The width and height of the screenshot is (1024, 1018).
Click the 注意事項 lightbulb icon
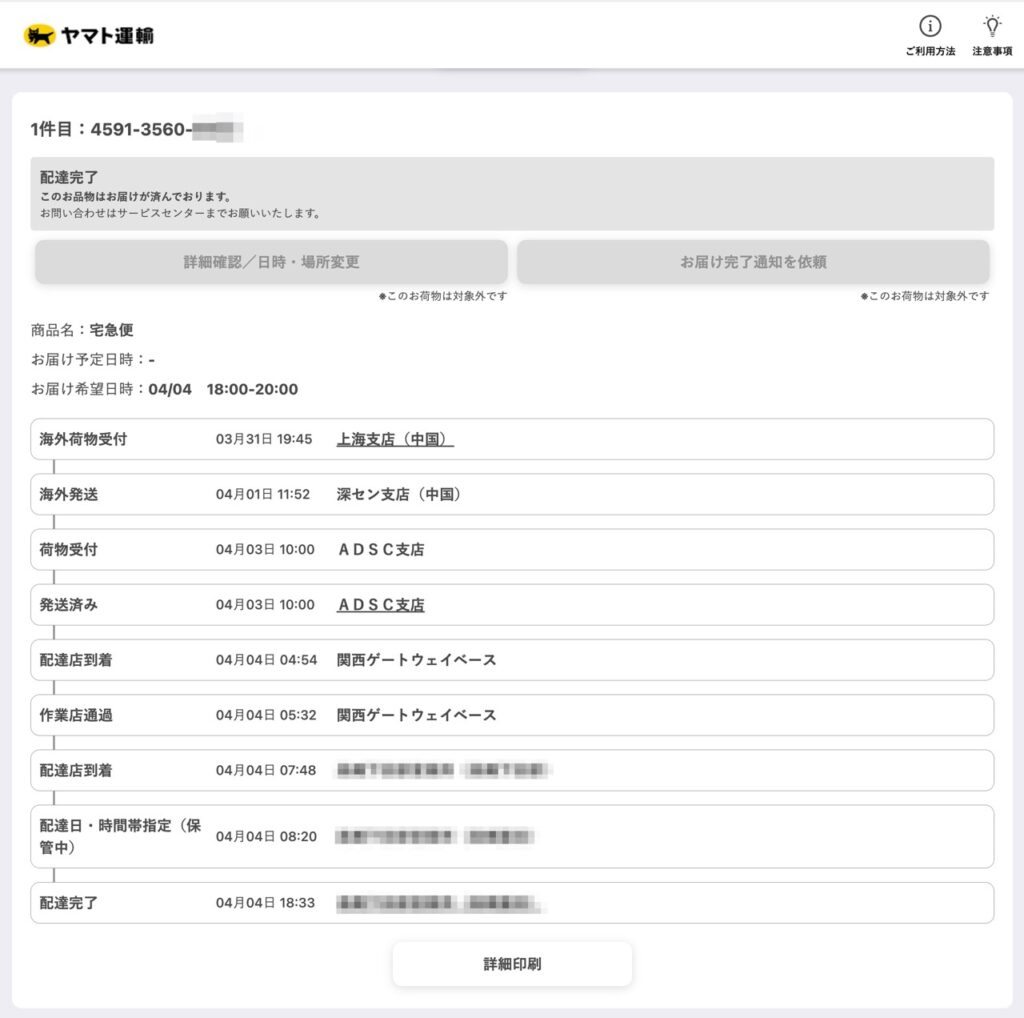pyautogui.click(x=991, y=27)
